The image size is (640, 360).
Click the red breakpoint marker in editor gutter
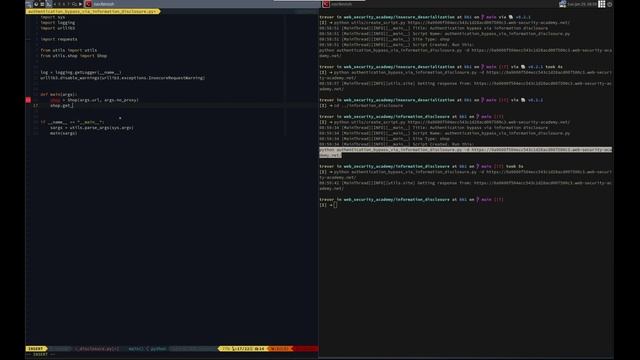28,100
